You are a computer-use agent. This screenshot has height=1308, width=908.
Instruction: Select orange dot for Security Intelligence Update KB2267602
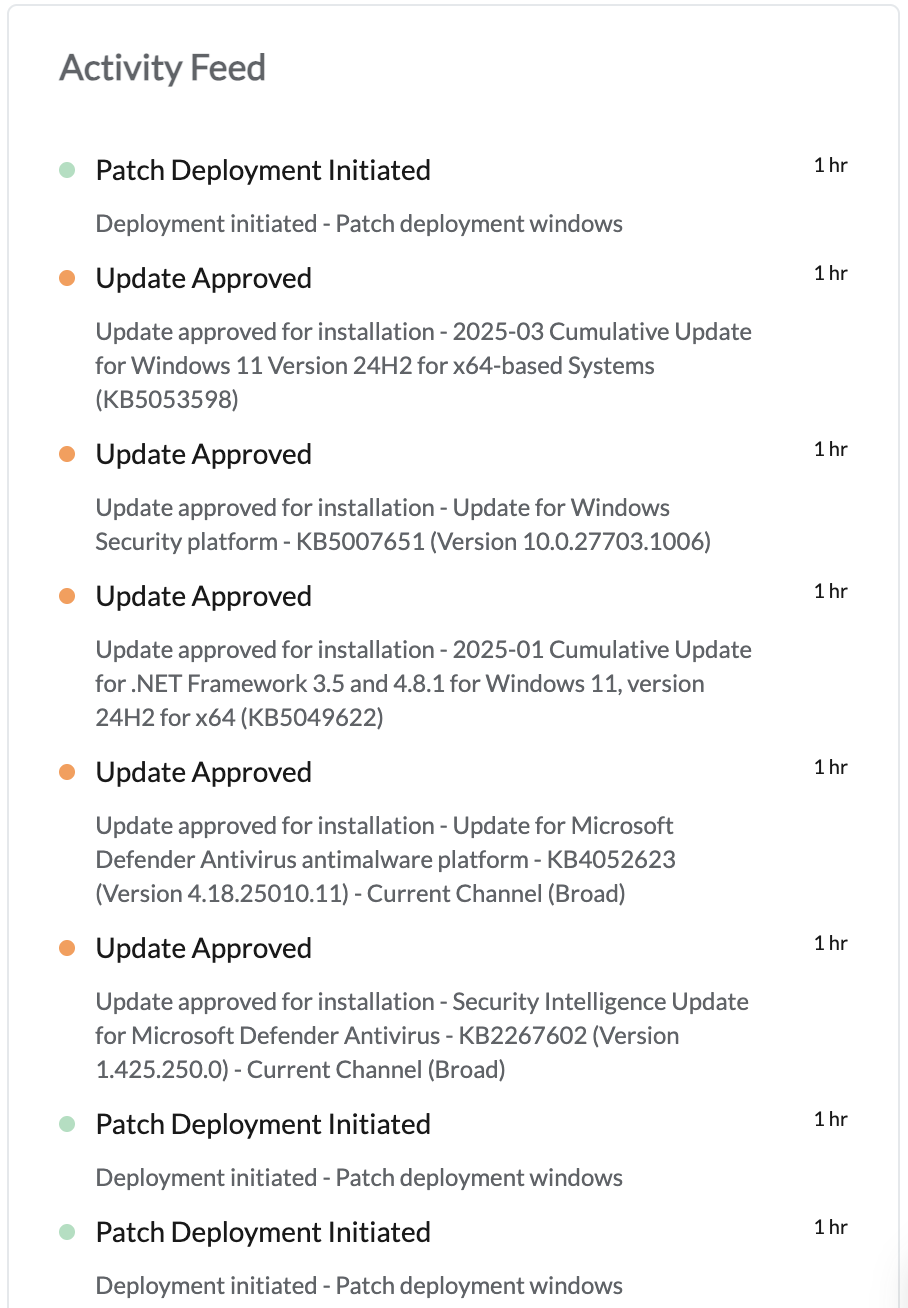click(x=67, y=949)
